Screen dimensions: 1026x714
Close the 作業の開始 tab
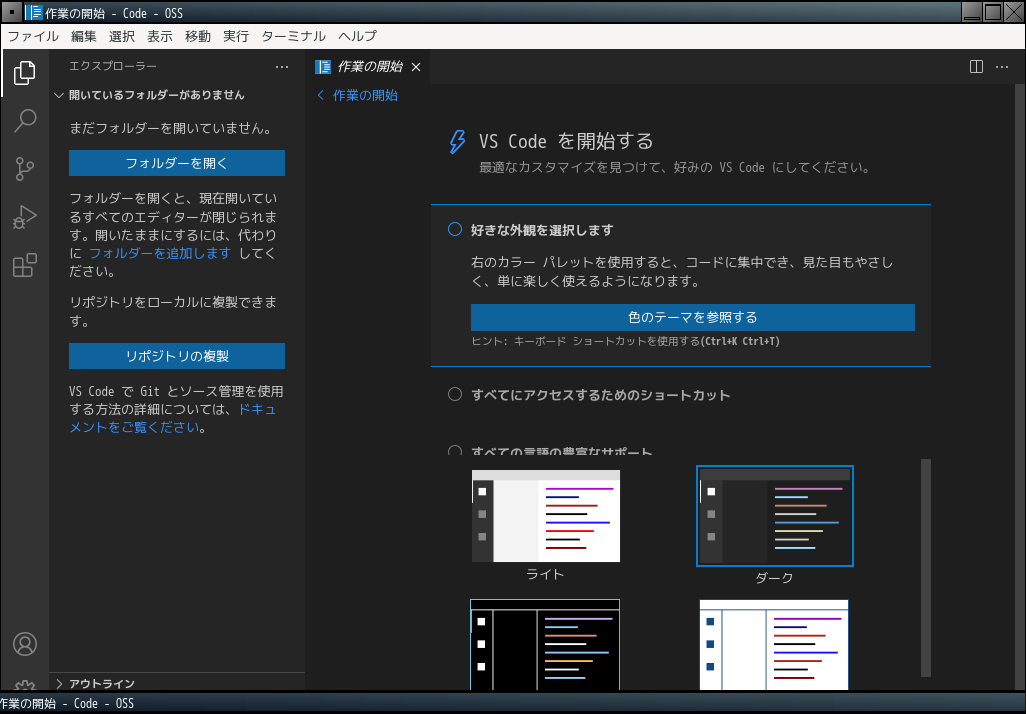(x=416, y=67)
